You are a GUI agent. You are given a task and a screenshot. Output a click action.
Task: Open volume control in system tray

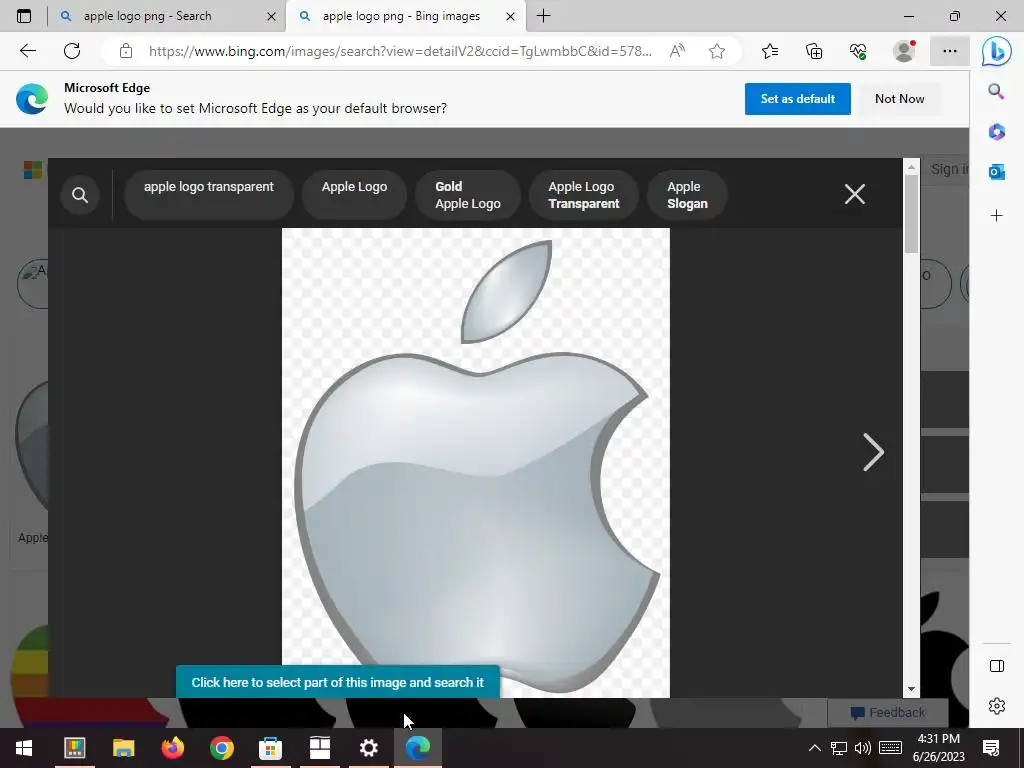[x=863, y=748]
